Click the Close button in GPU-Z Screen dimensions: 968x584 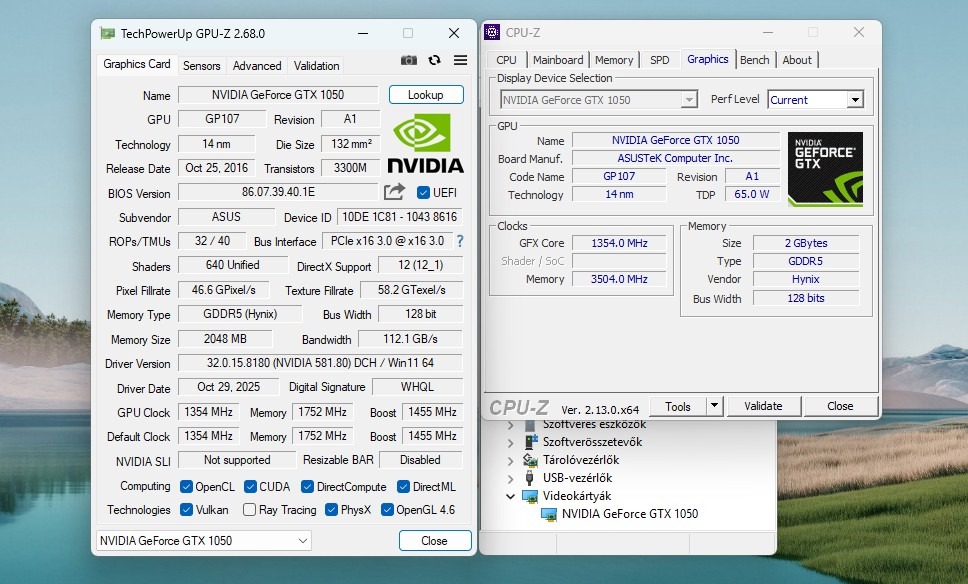pyautogui.click(x=435, y=541)
